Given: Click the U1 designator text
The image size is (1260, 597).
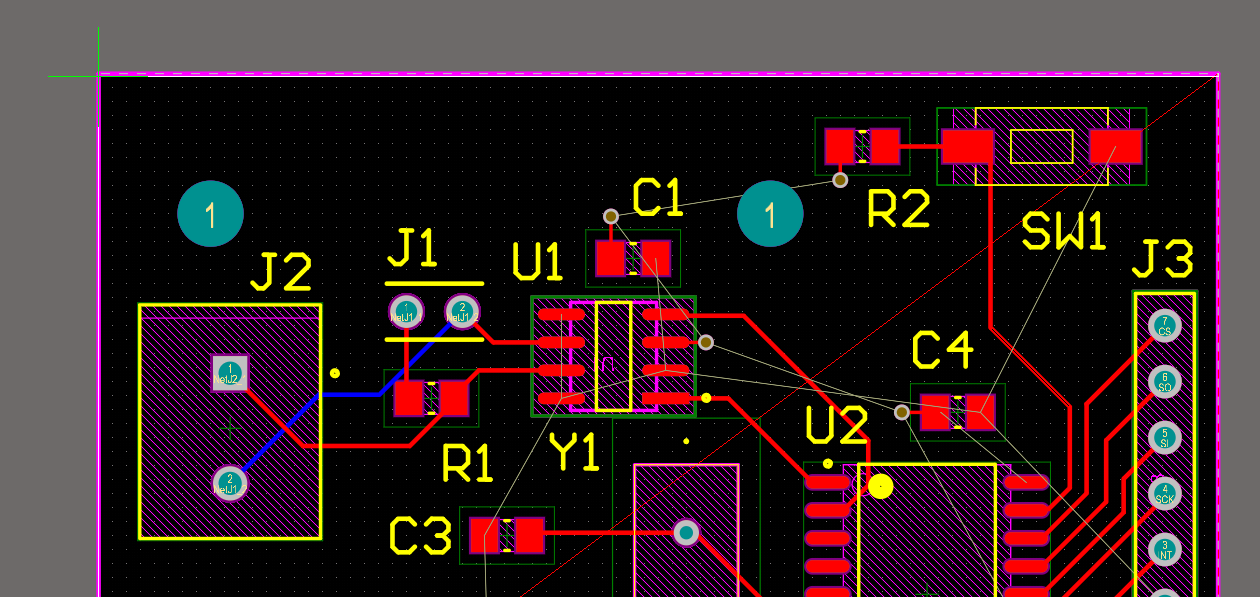Looking at the screenshot, I should pyautogui.click(x=537, y=262).
